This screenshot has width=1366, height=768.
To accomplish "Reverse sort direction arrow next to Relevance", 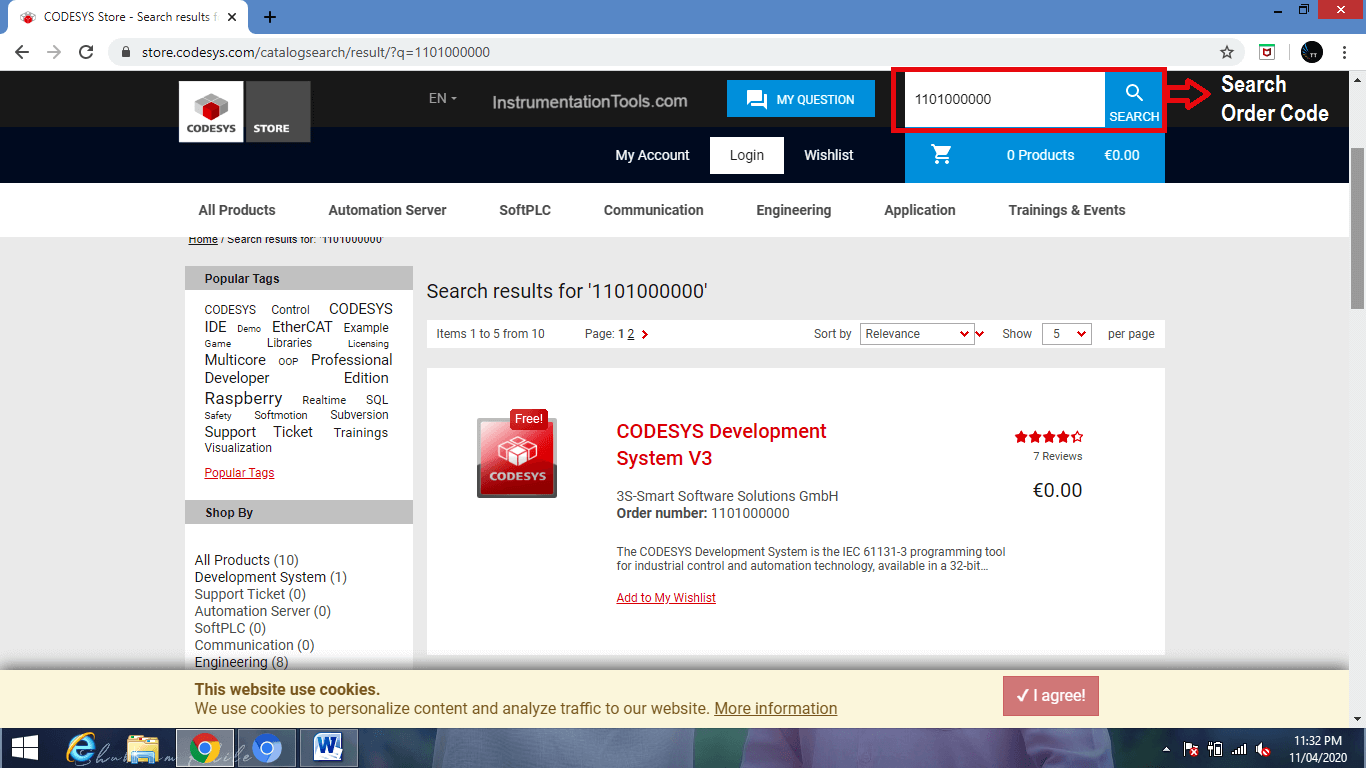I will (x=980, y=334).
